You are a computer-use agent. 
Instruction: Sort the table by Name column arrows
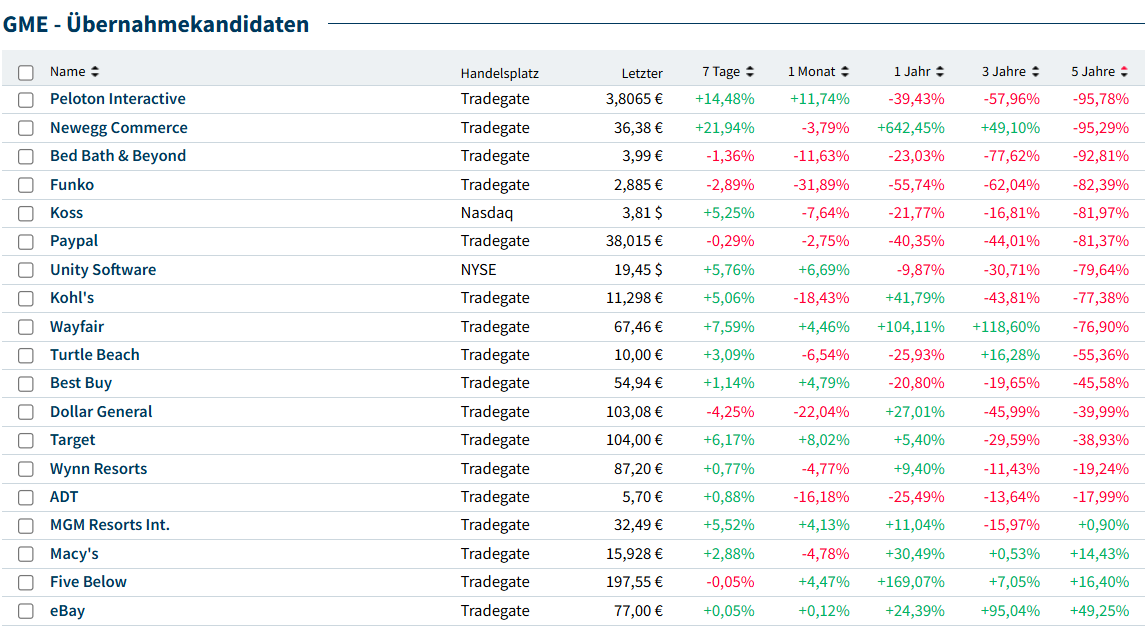pos(95,72)
